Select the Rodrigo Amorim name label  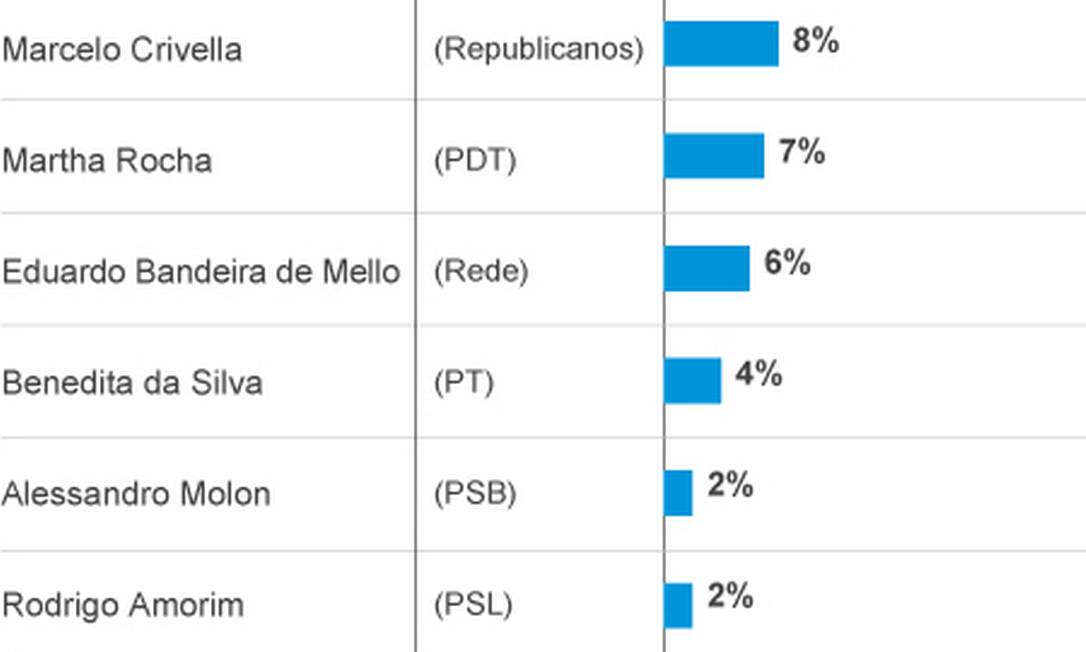(123, 606)
